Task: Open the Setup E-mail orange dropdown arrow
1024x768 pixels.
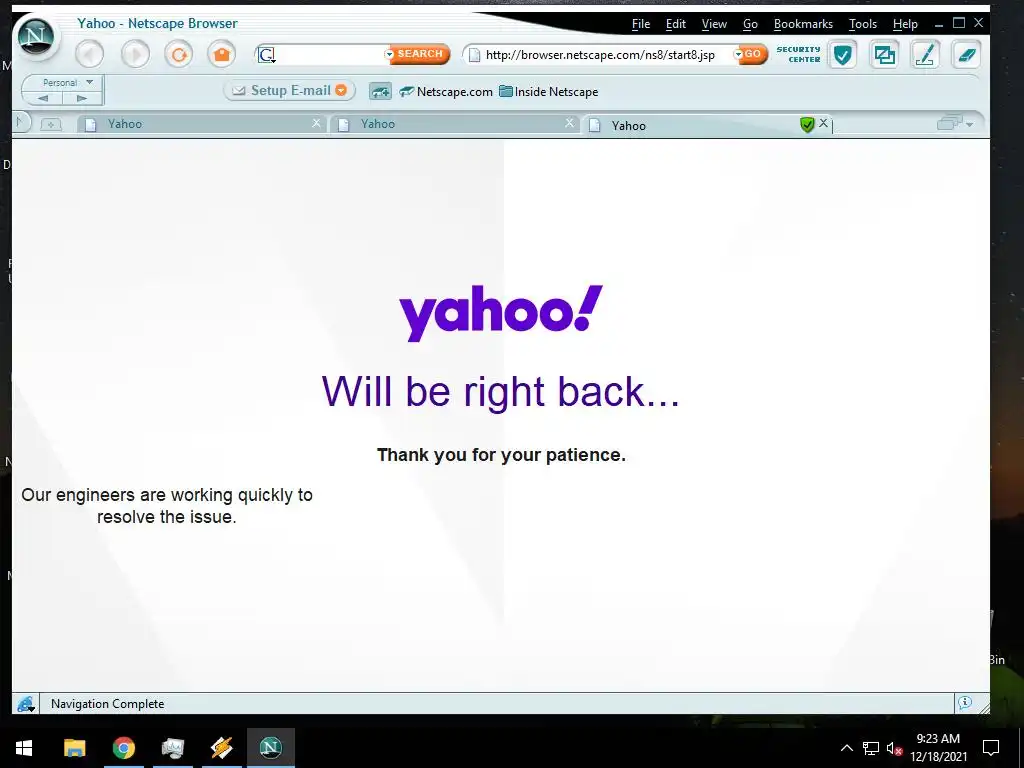Action: (341, 90)
